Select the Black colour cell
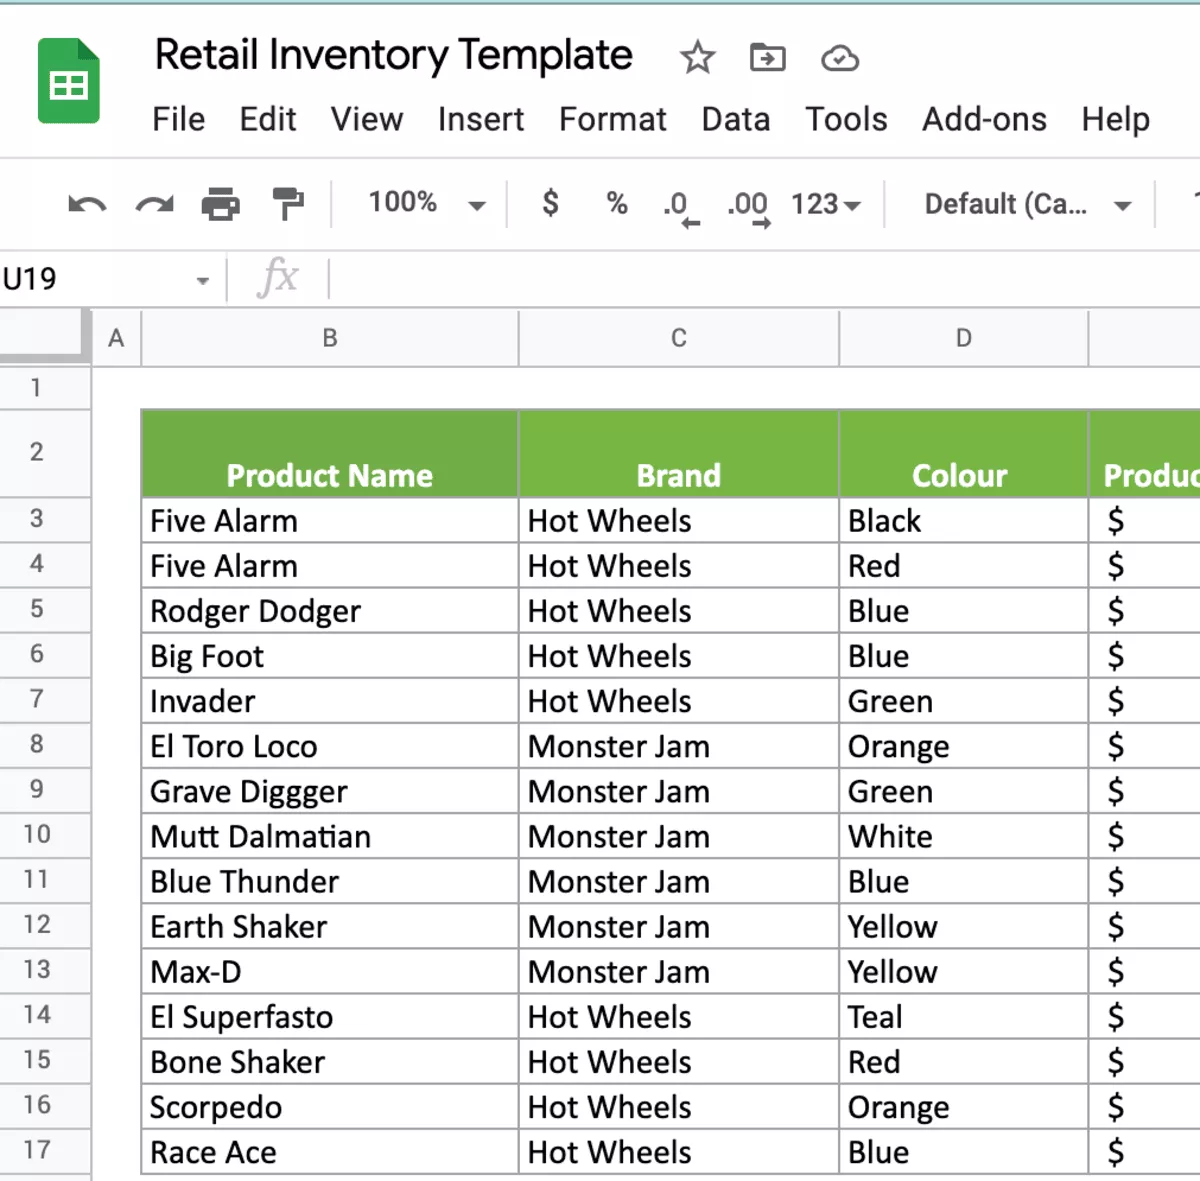Viewport: 1200px width, 1181px height. [964, 521]
